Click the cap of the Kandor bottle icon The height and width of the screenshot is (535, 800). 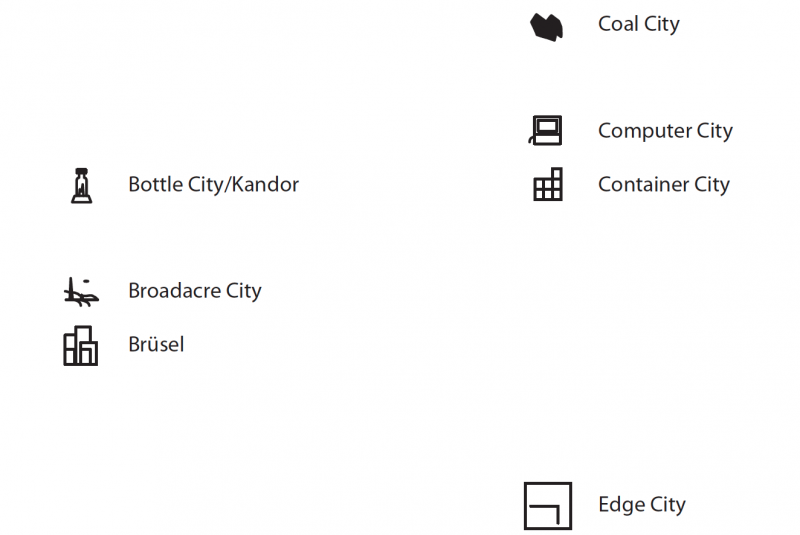tap(82, 171)
